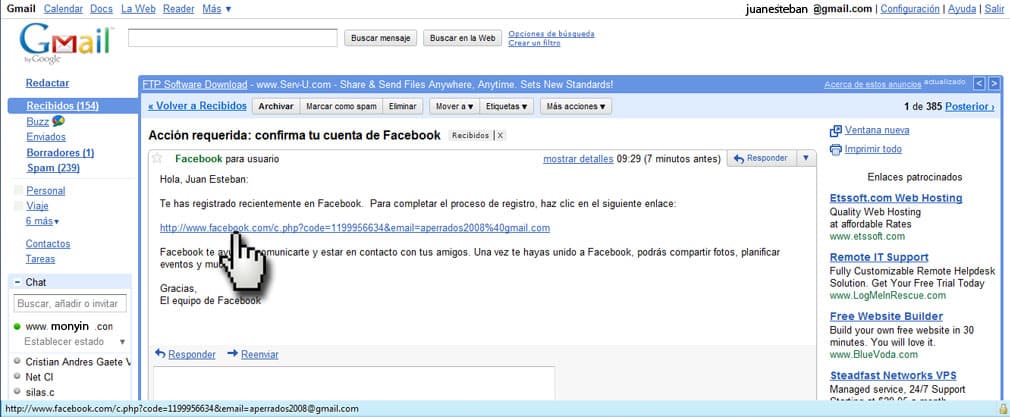Go back via Volver a Recibidos
The height and width of the screenshot is (417, 1010).
(197, 106)
